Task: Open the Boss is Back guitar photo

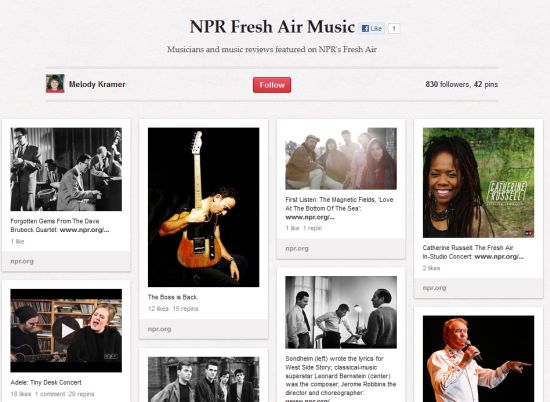Action: click(x=203, y=207)
